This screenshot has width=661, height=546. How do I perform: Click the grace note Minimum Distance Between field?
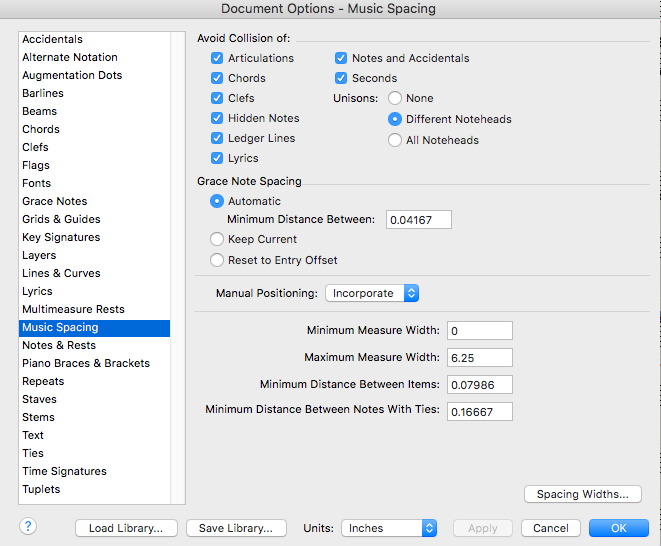point(418,219)
